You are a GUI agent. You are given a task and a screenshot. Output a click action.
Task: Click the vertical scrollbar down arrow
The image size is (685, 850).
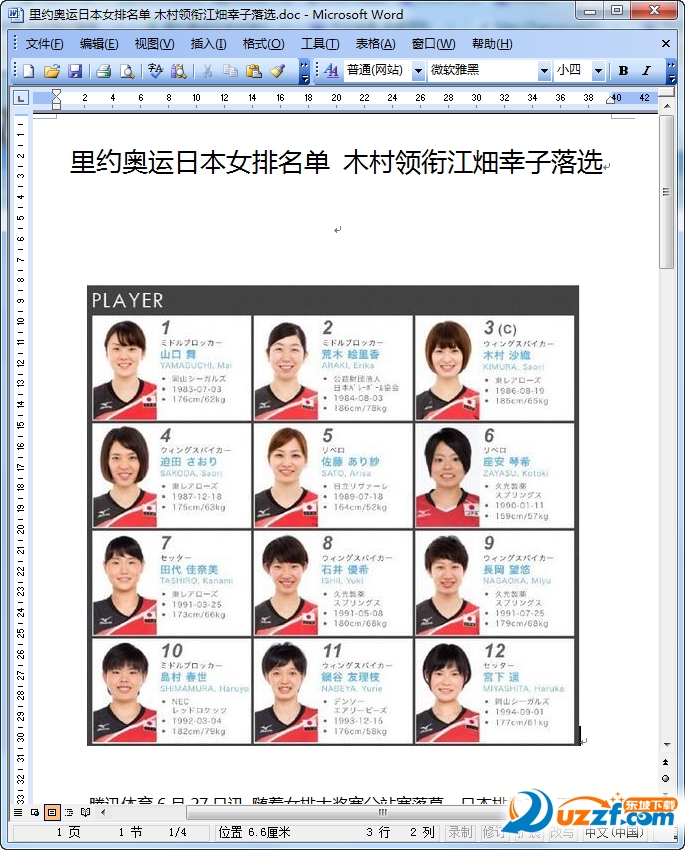pyautogui.click(x=667, y=744)
